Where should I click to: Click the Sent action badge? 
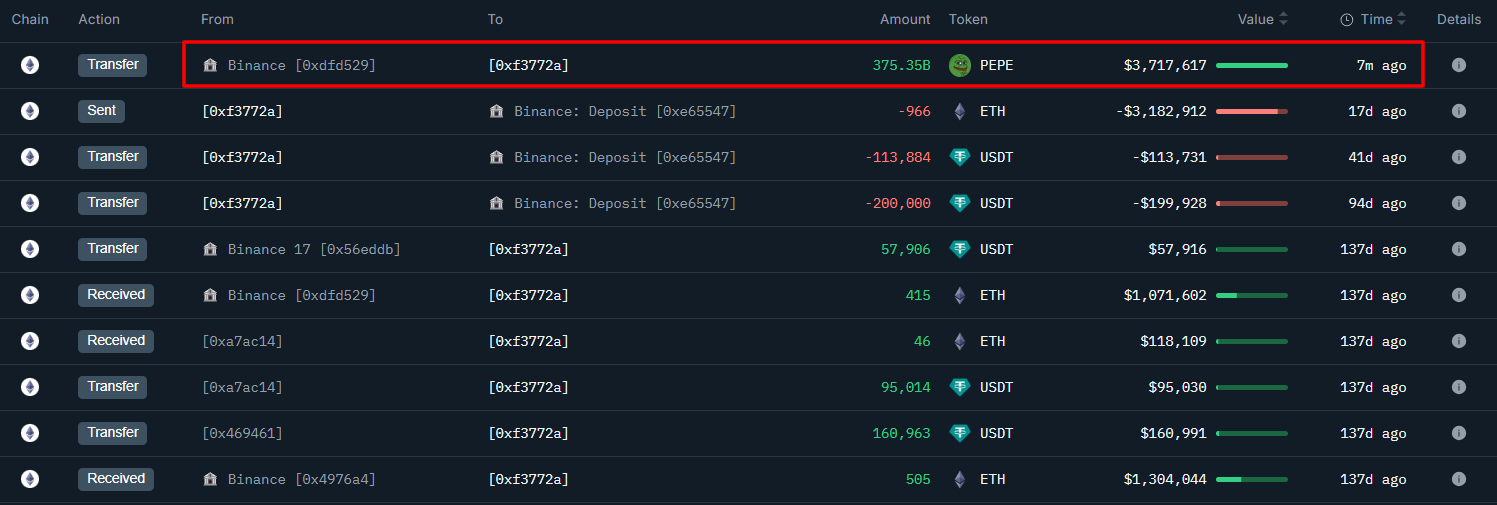[x=101, y=111]
